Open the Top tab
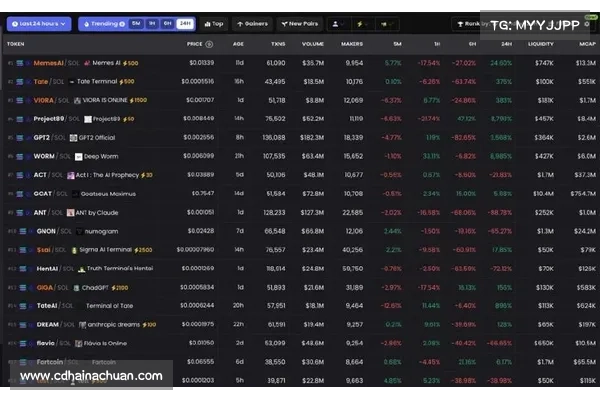Viewport: 600px width, 400px height. coord(214,24)
